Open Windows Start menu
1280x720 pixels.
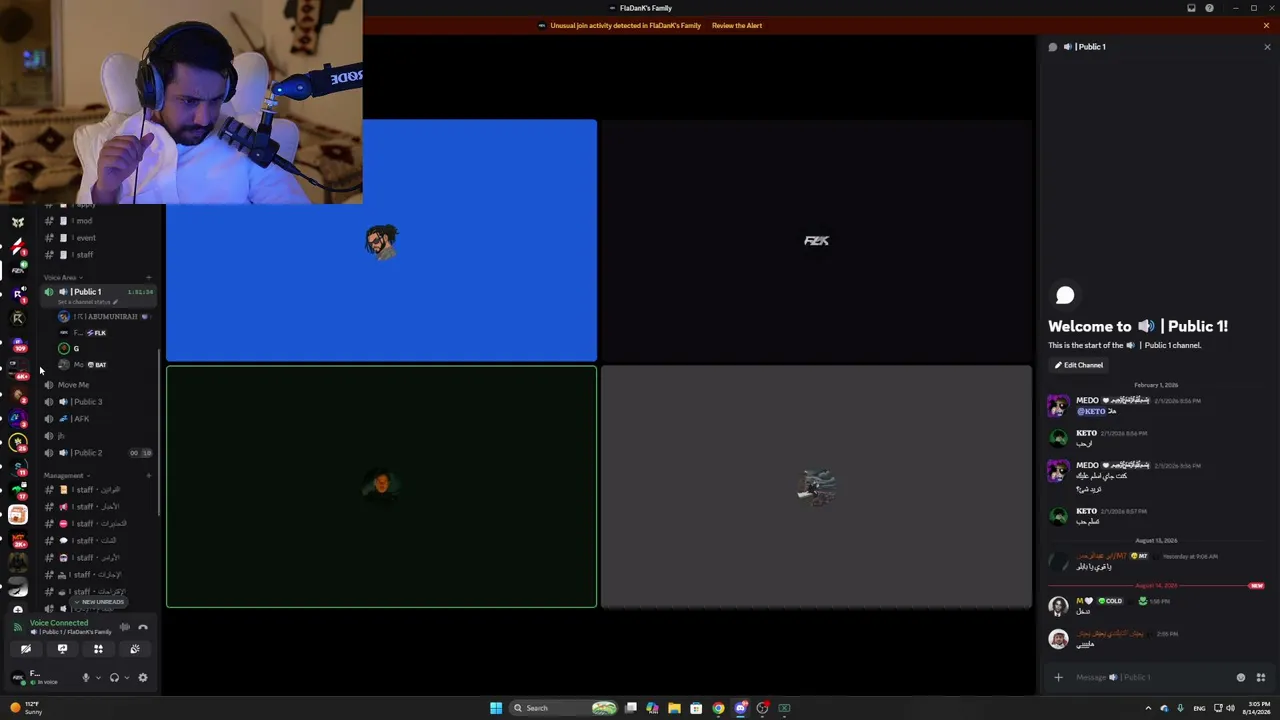point(495,708)
